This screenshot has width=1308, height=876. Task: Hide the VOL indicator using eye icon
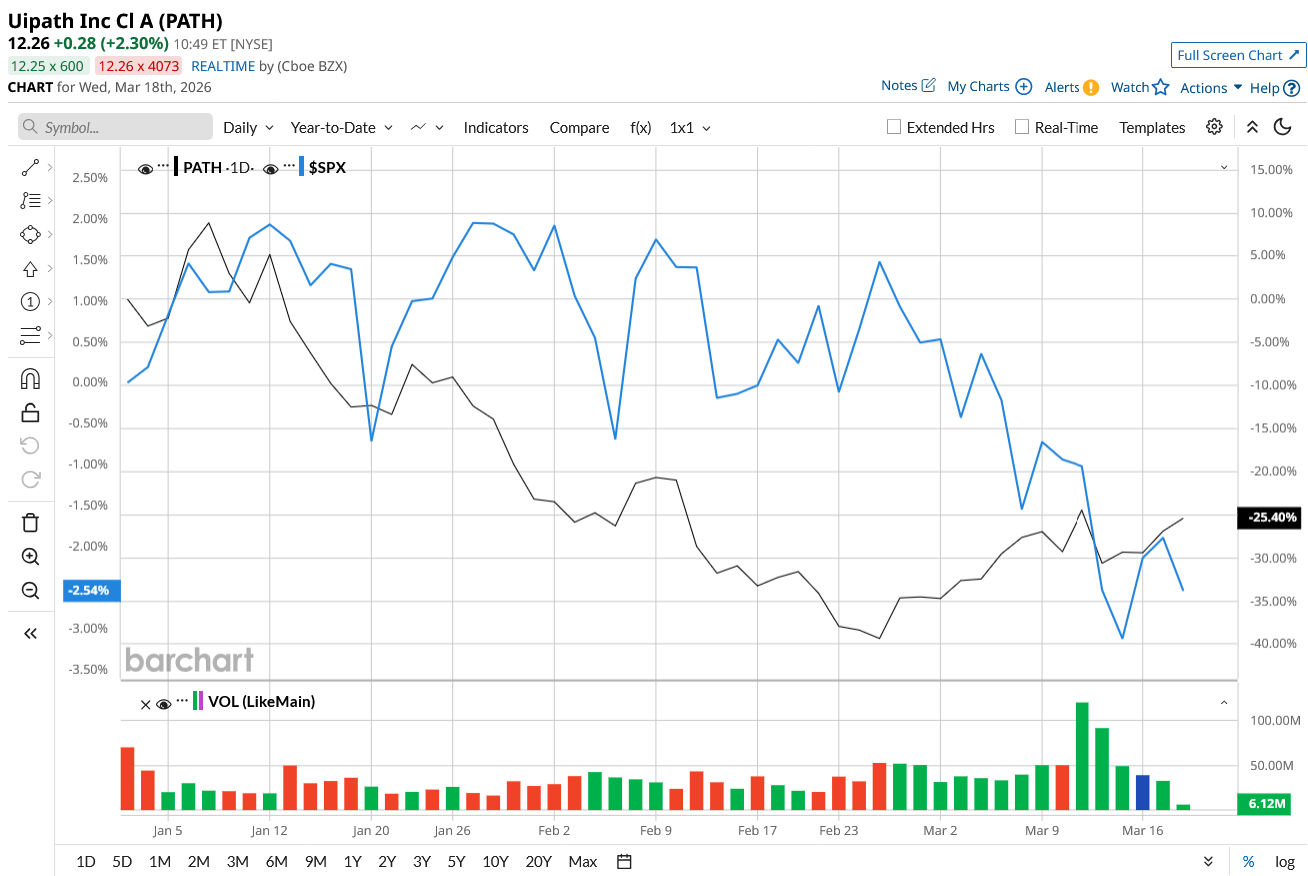pyautogui.click(x=164, y=704)
